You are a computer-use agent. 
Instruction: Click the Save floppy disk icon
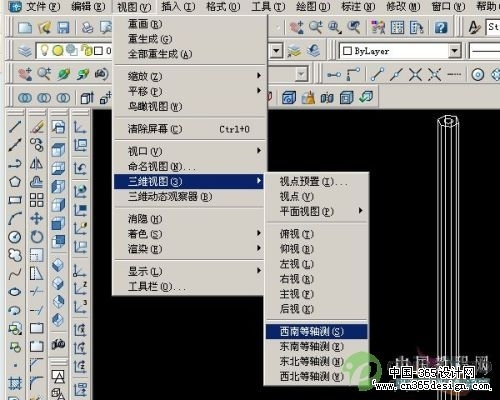tap(63, 27)
